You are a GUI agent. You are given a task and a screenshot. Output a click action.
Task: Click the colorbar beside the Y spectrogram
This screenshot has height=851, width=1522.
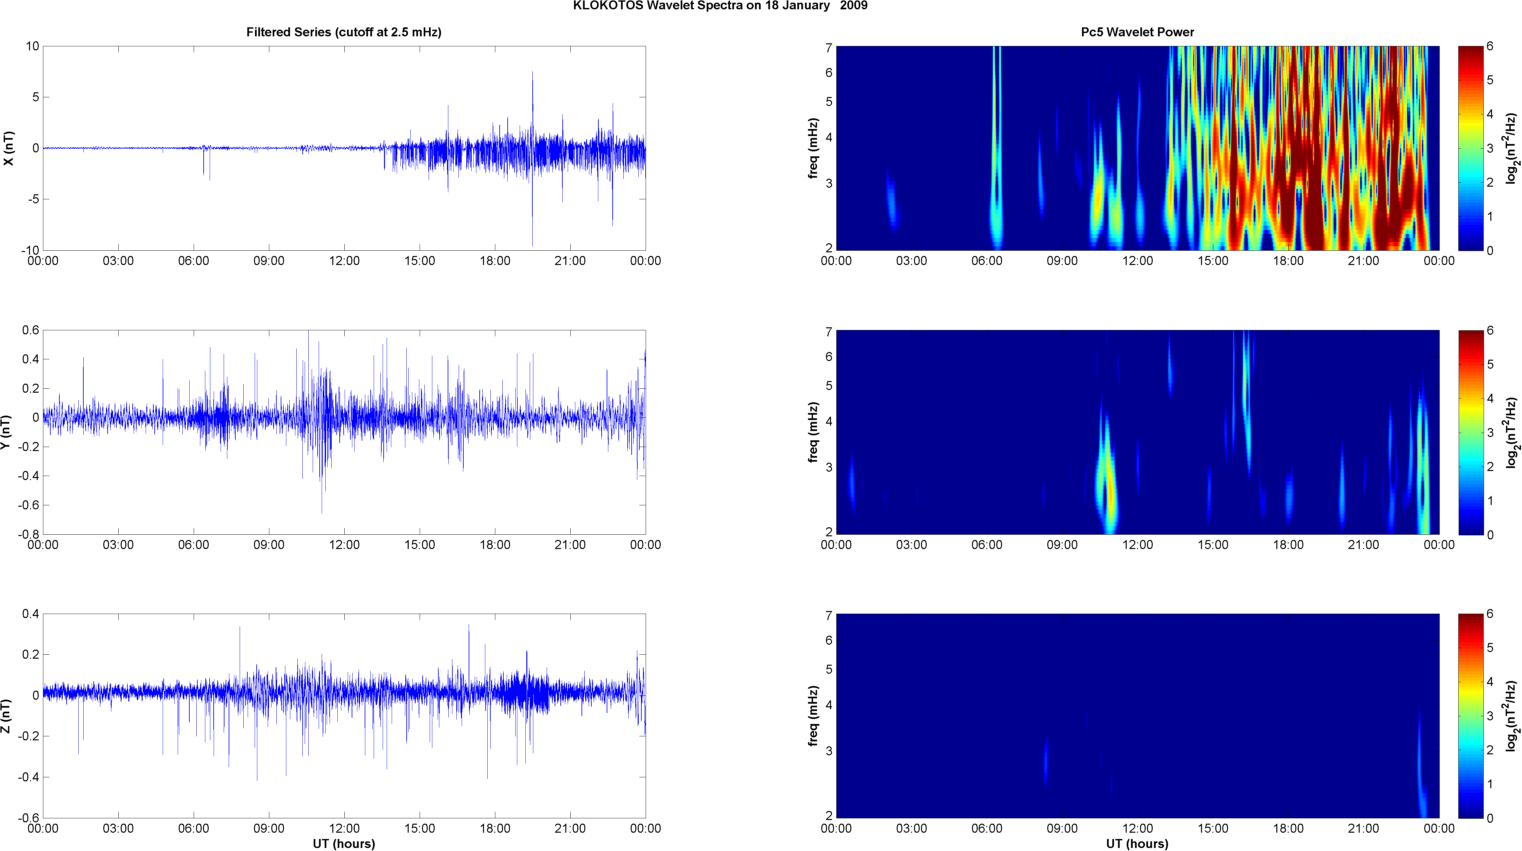[1471, 432]
